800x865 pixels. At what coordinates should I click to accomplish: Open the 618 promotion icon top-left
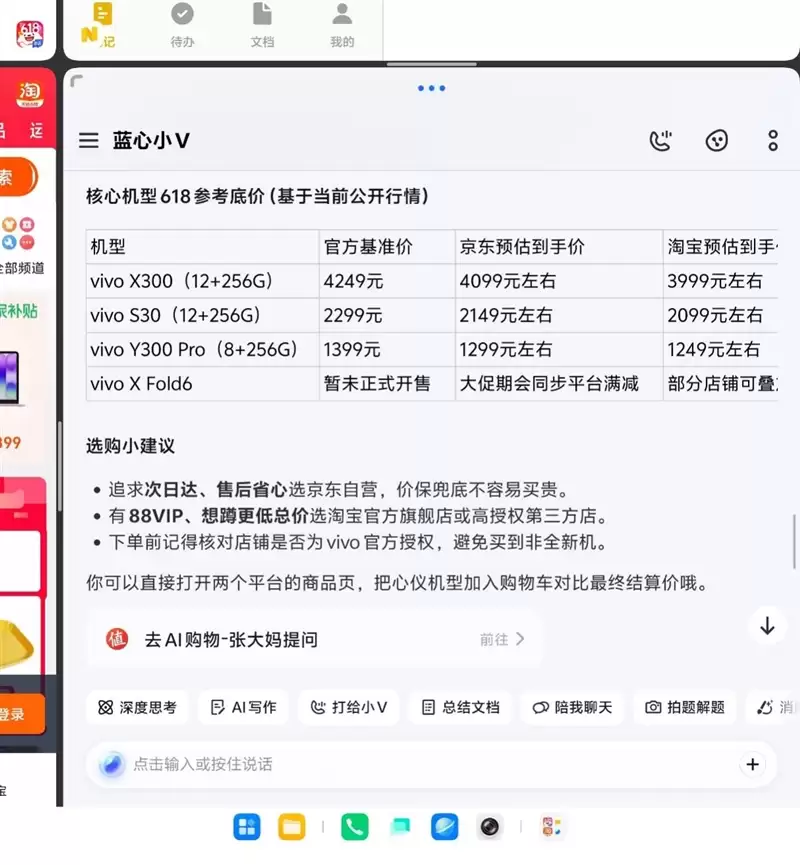point(30,35)
